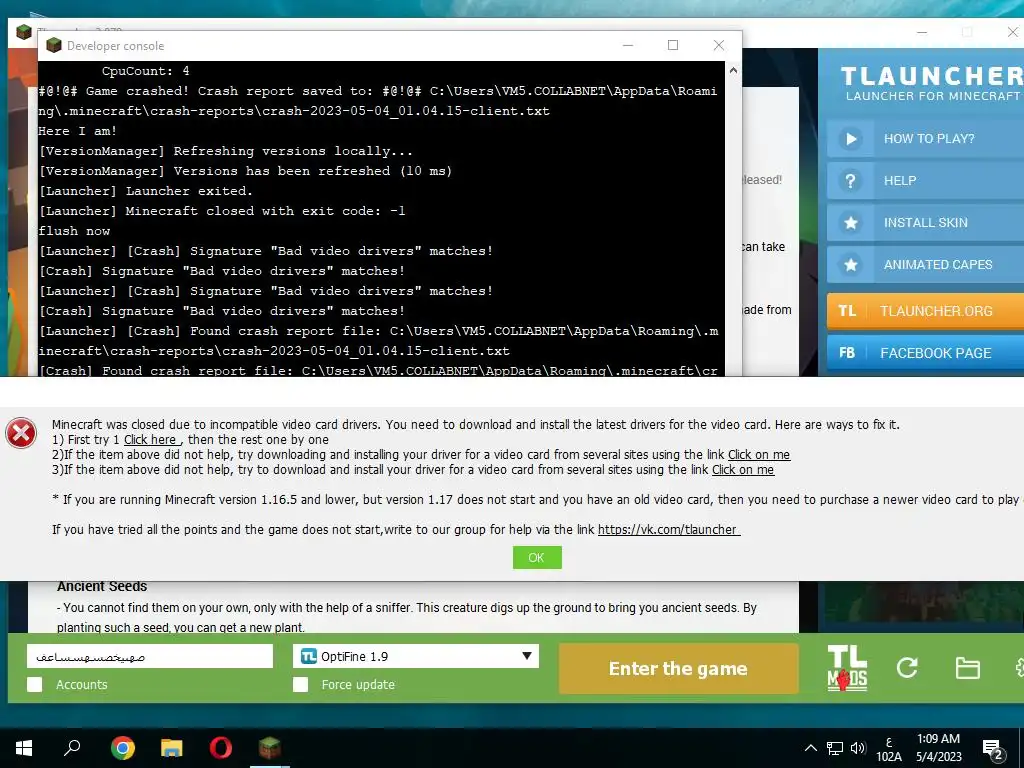Viewport: 1024px width, 768px height.
Task: Maximize the Developer console window
Action: [673, 45]
